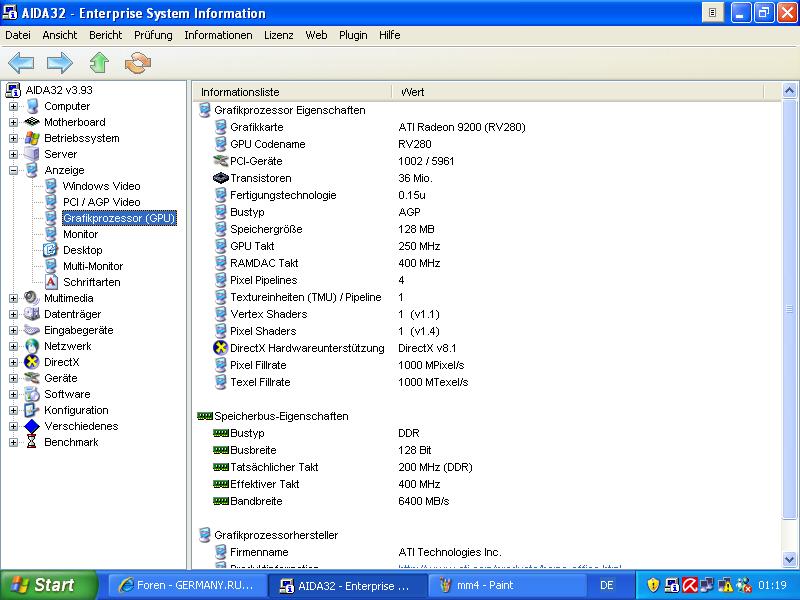Click the Bandbreite value 6400 MB/s
The image size is (800, 600).
[x=423, y=501]
